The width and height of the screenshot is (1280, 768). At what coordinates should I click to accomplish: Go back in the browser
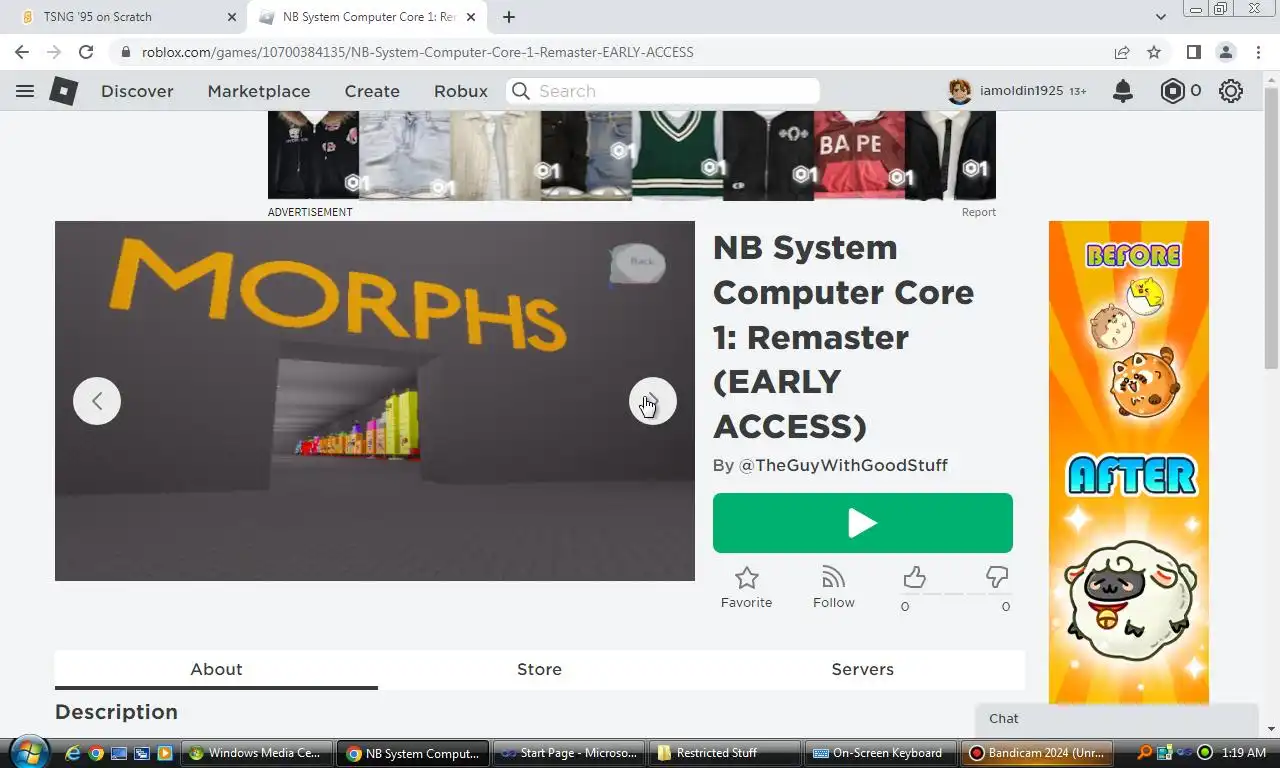coord(22,52)
